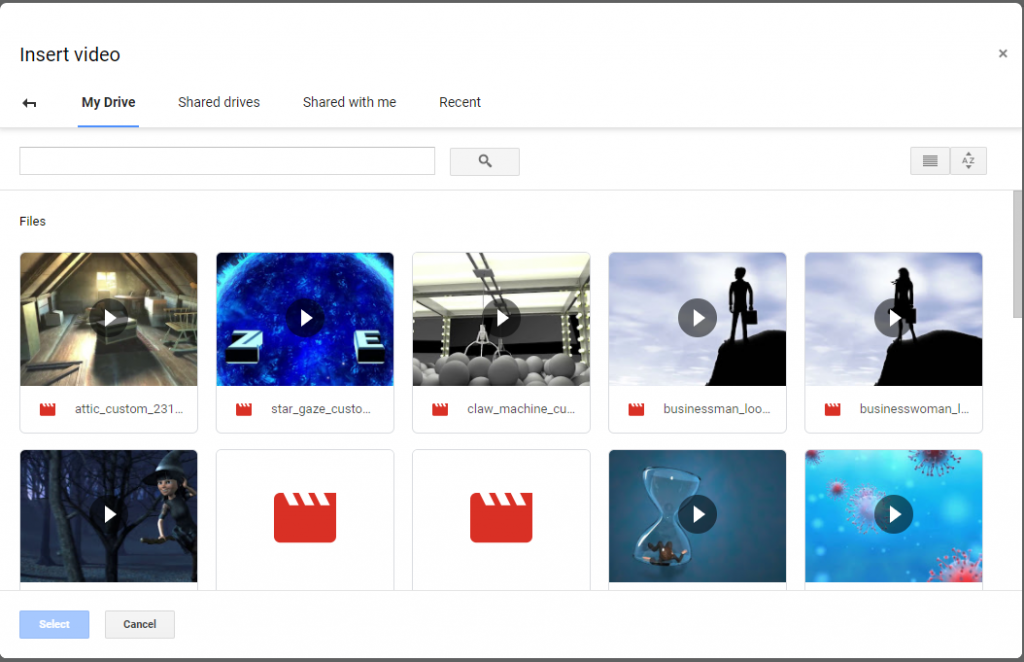
Task: Click the magnifying glass search button
Action: [x=484, y=161]
